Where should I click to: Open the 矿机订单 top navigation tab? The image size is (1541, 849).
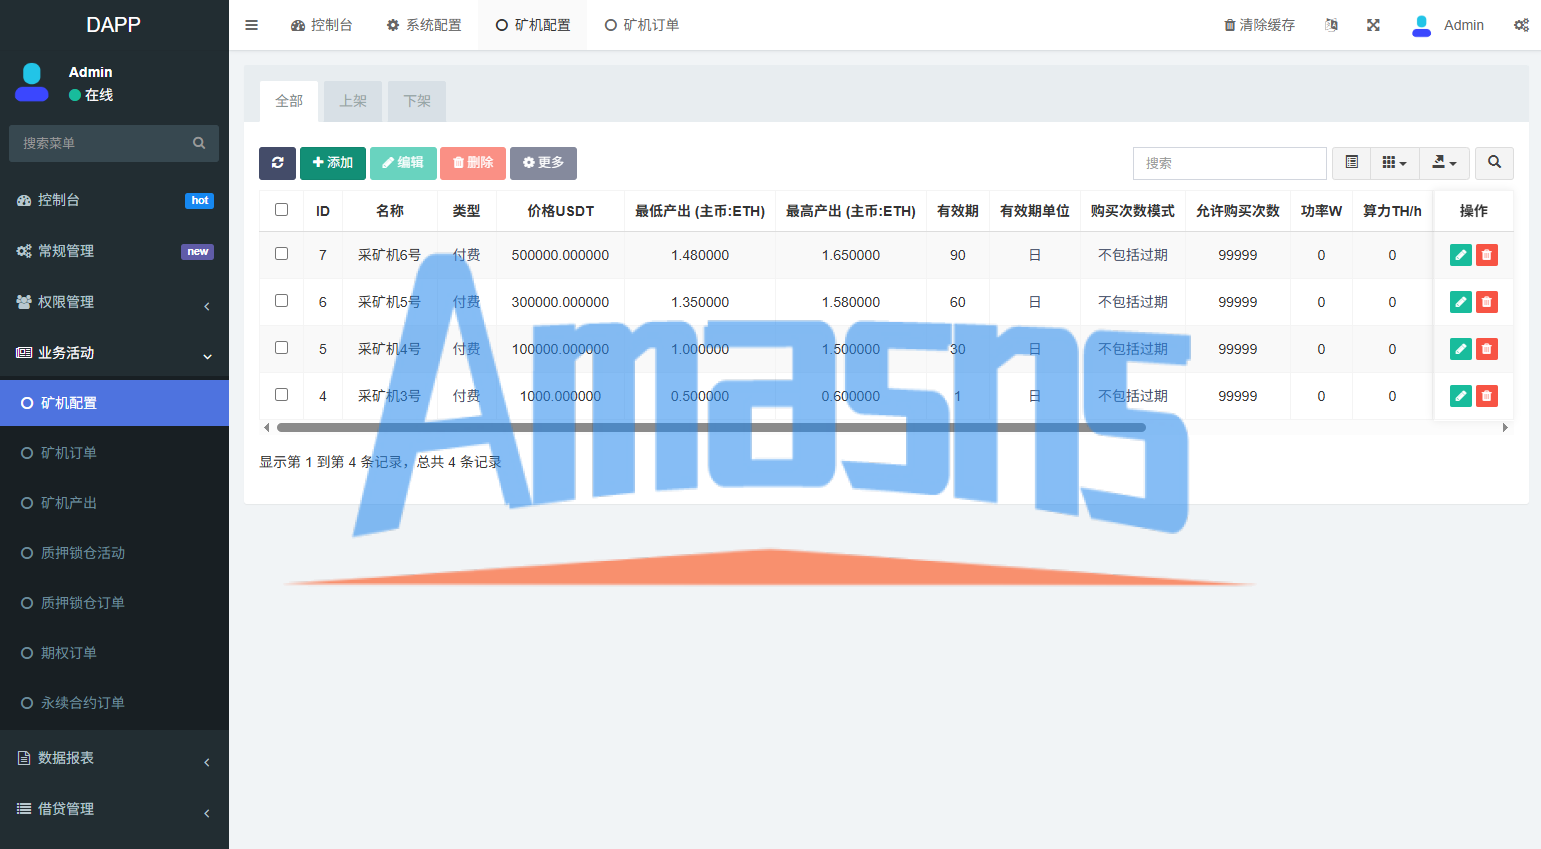click(642, 25)
